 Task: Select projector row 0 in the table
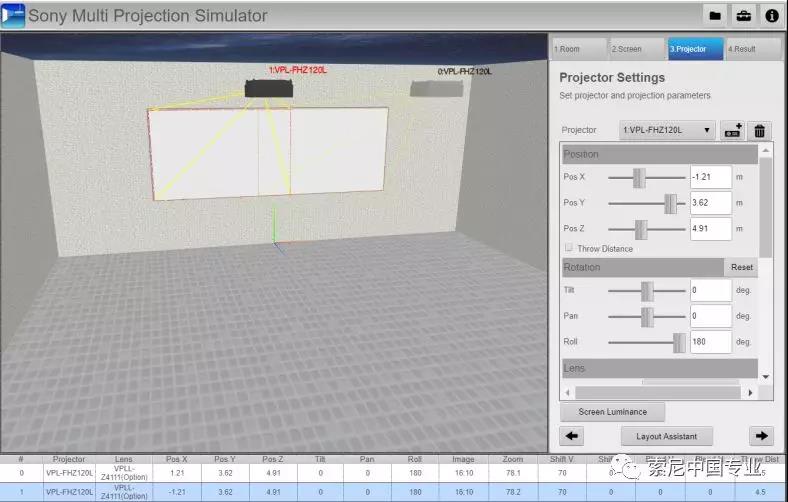click(394, 473)
